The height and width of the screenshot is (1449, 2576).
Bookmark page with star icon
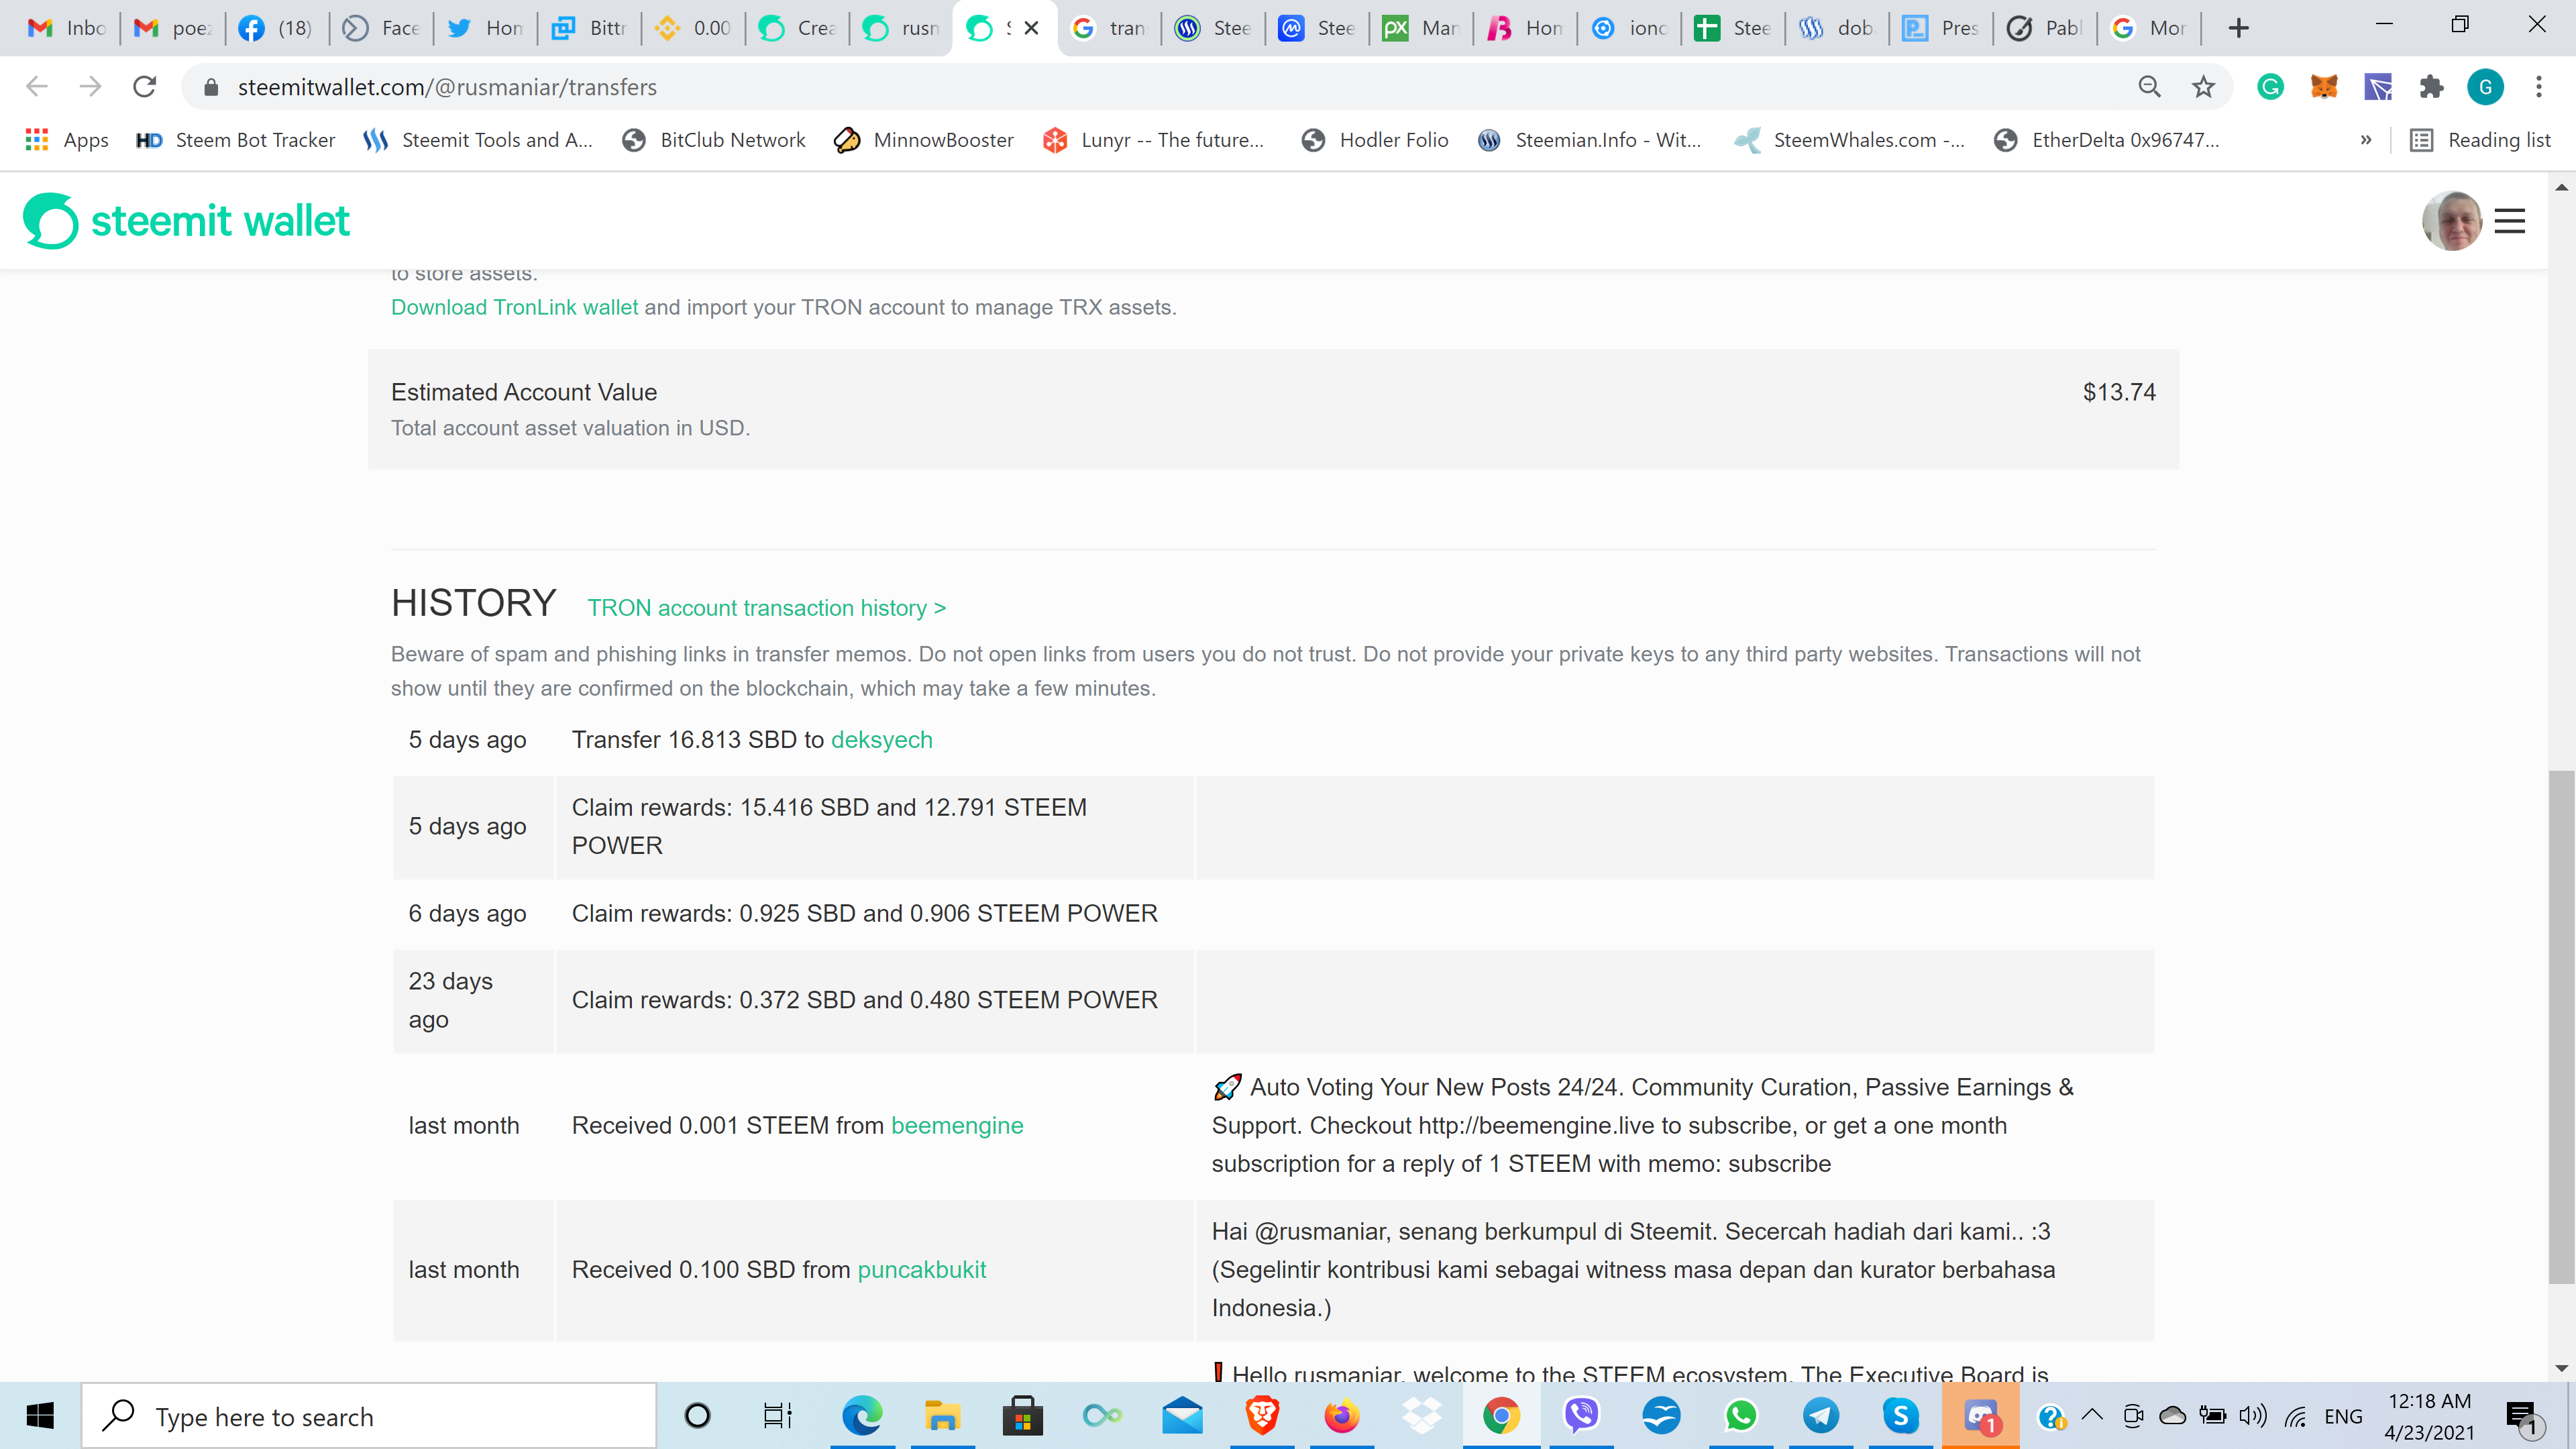(2203, 87)
